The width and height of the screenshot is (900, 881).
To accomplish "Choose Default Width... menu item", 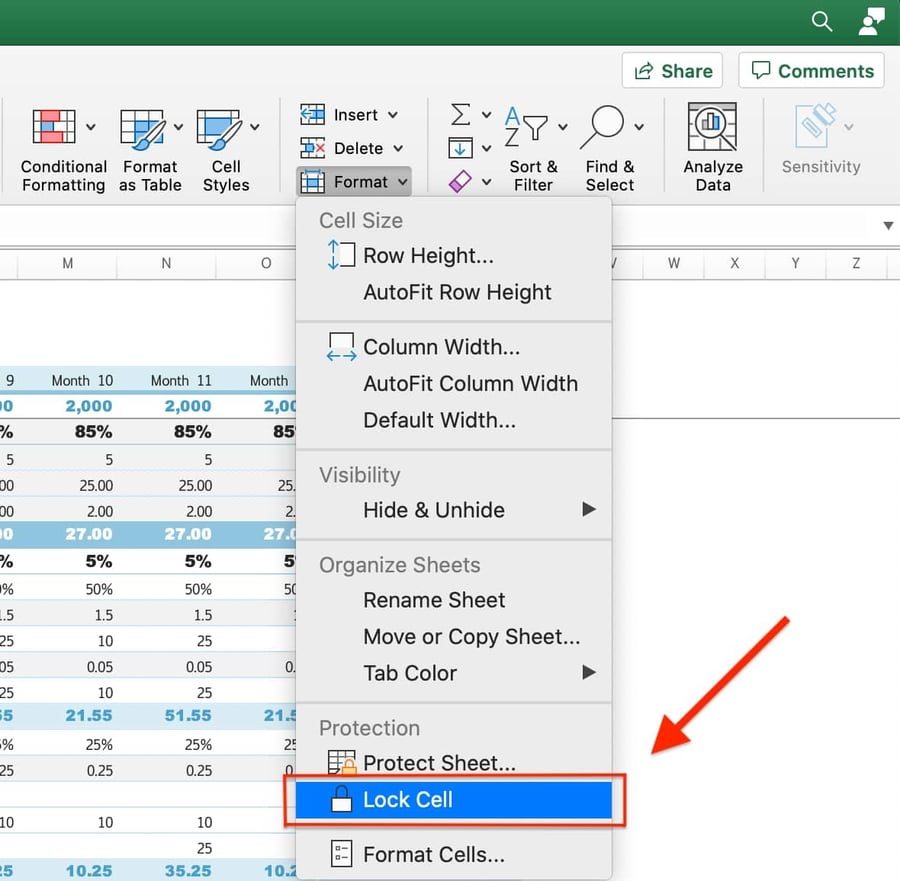I will coord(453,420).
